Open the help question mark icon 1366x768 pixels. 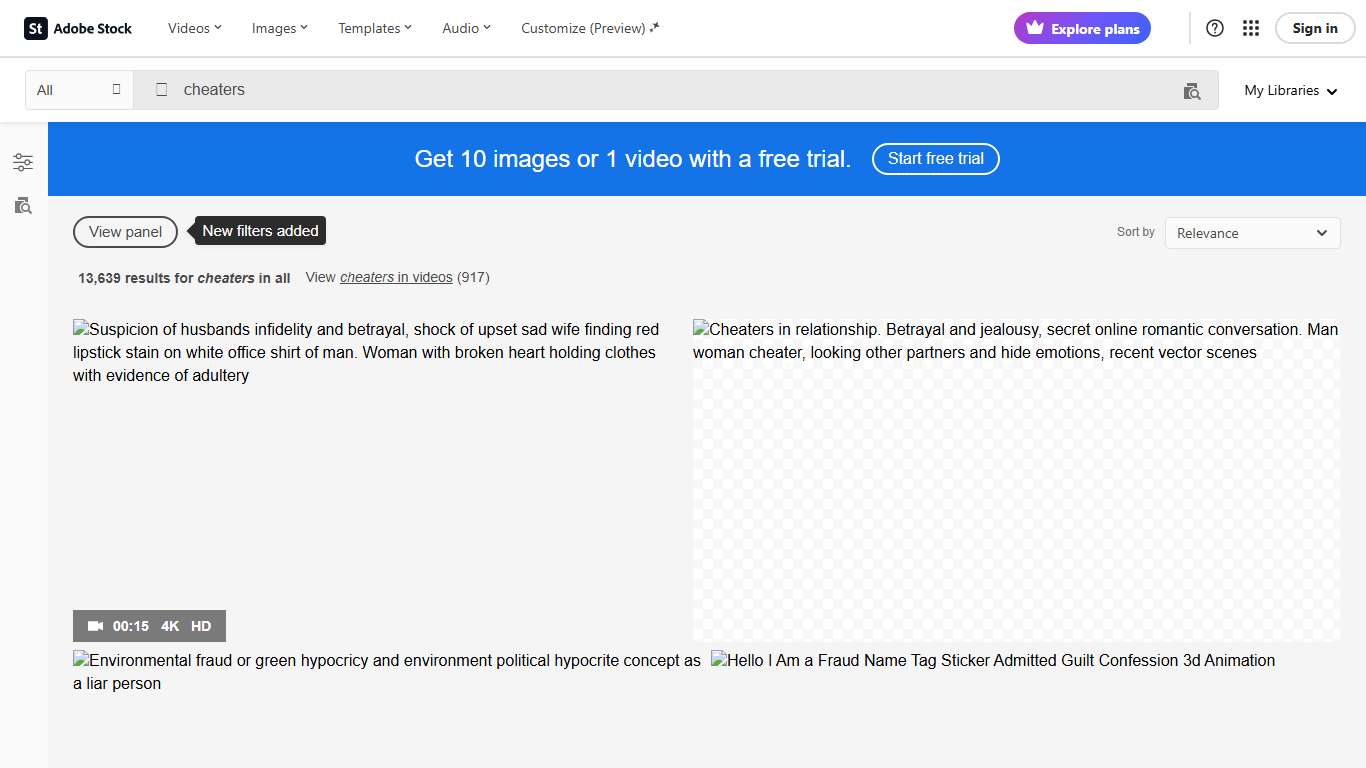1214,28
